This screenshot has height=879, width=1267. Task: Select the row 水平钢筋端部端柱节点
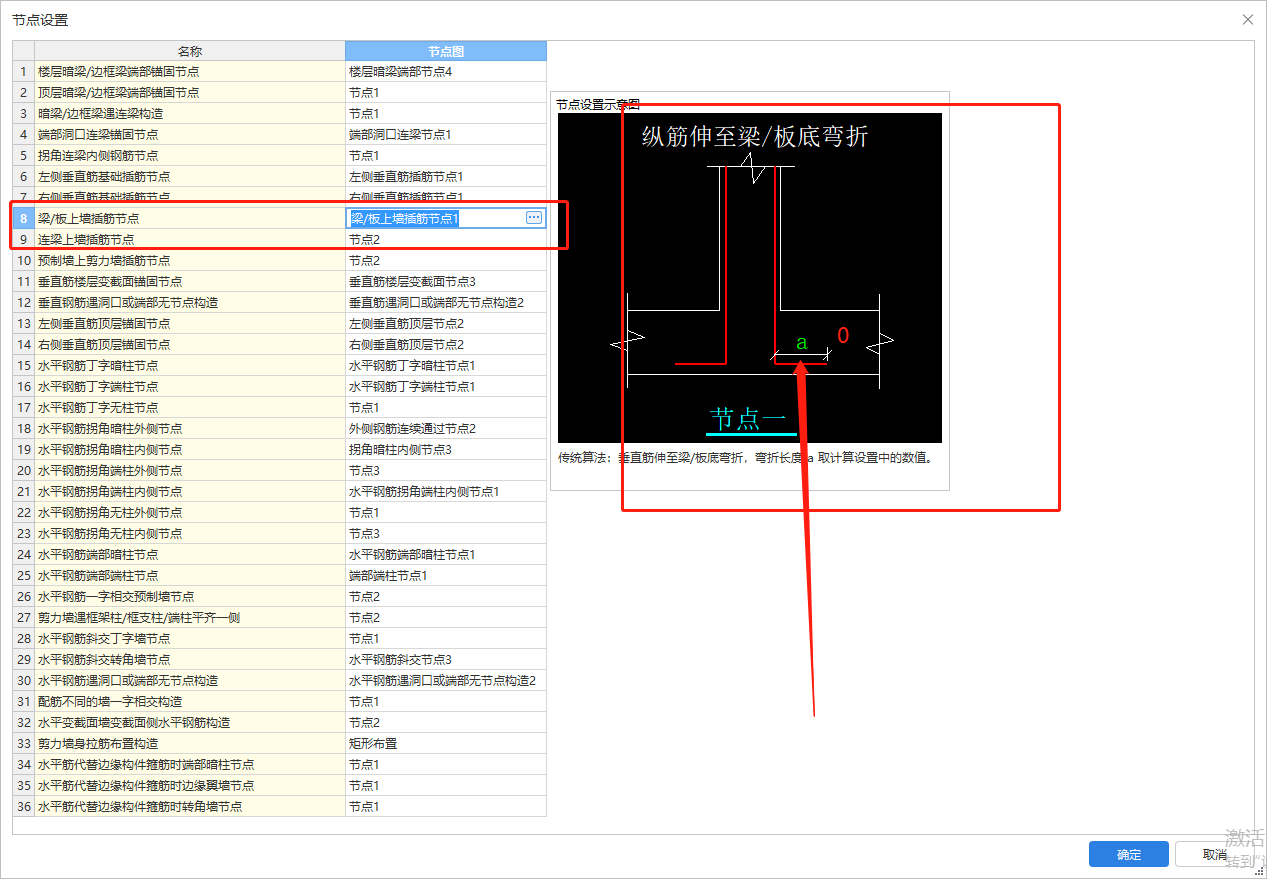click(x=280, y=575)
